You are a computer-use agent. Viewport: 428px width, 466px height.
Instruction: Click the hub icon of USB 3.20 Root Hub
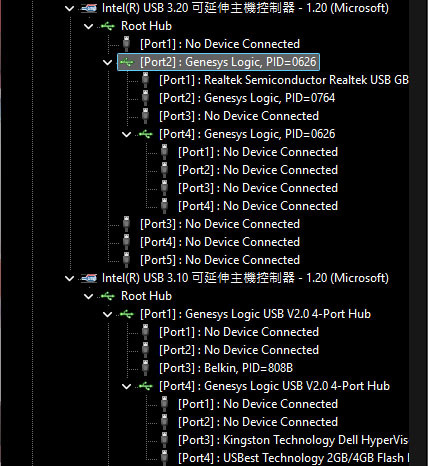(x=108, y=26)
